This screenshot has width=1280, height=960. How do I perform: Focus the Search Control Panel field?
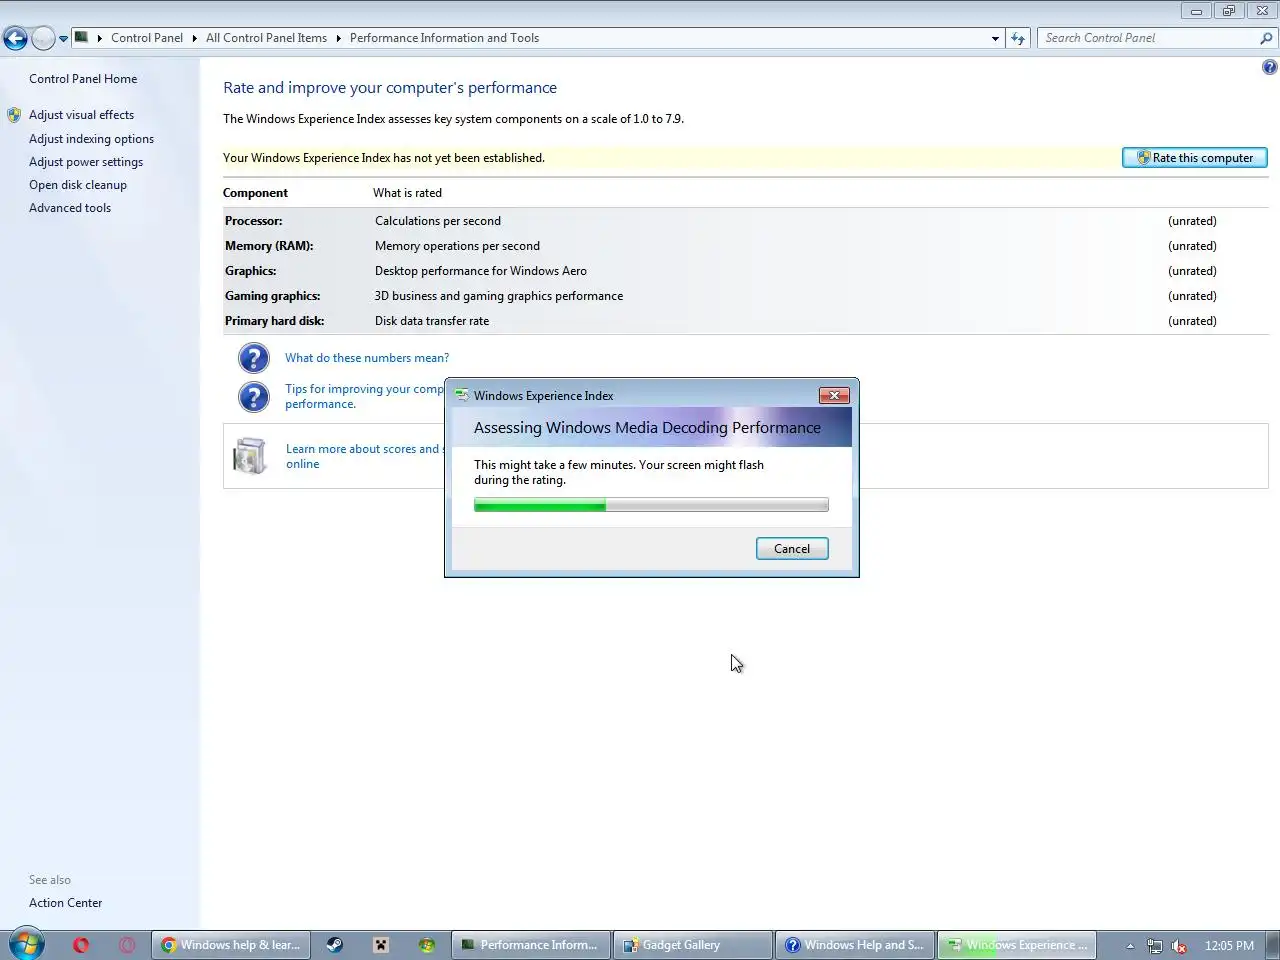[x=1148, y=38]
